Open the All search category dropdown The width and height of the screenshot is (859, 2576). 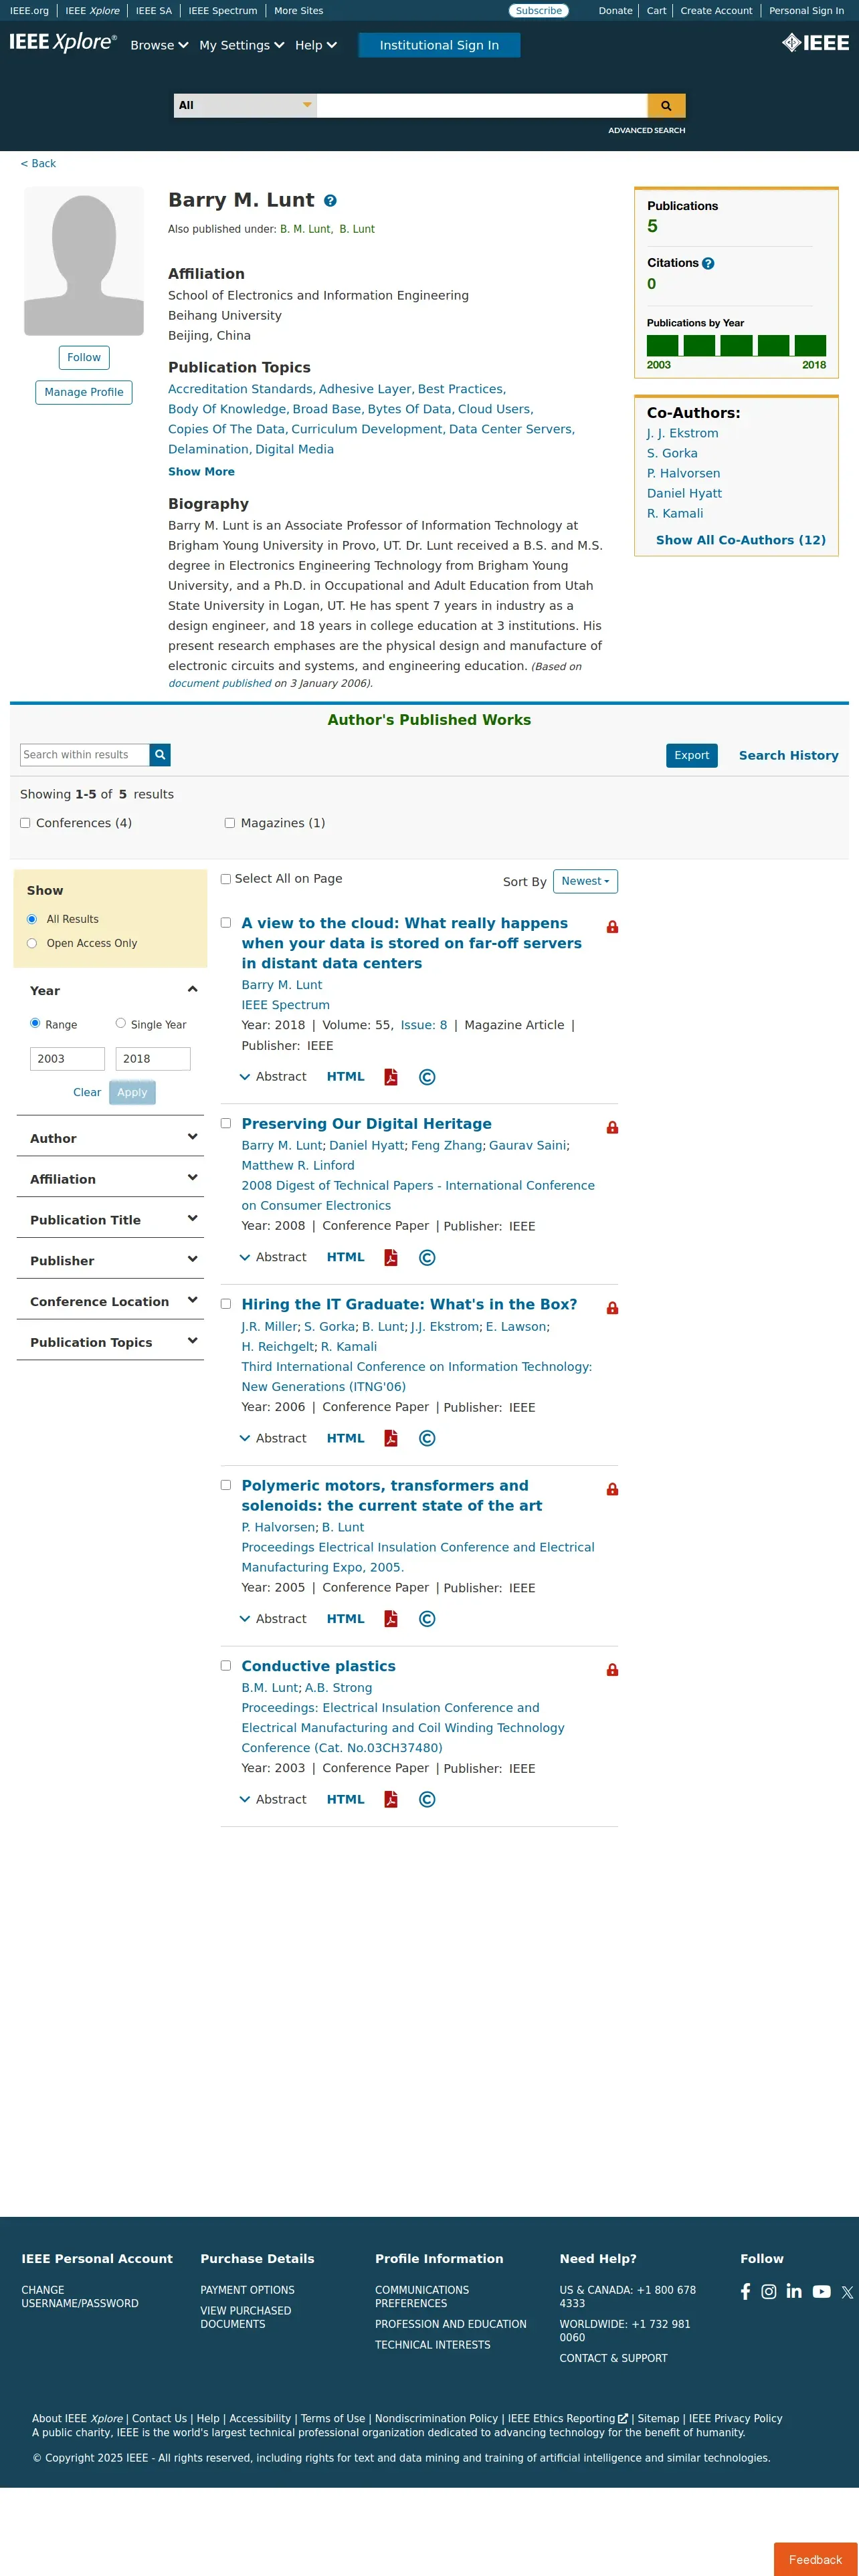tap(245, 105)
